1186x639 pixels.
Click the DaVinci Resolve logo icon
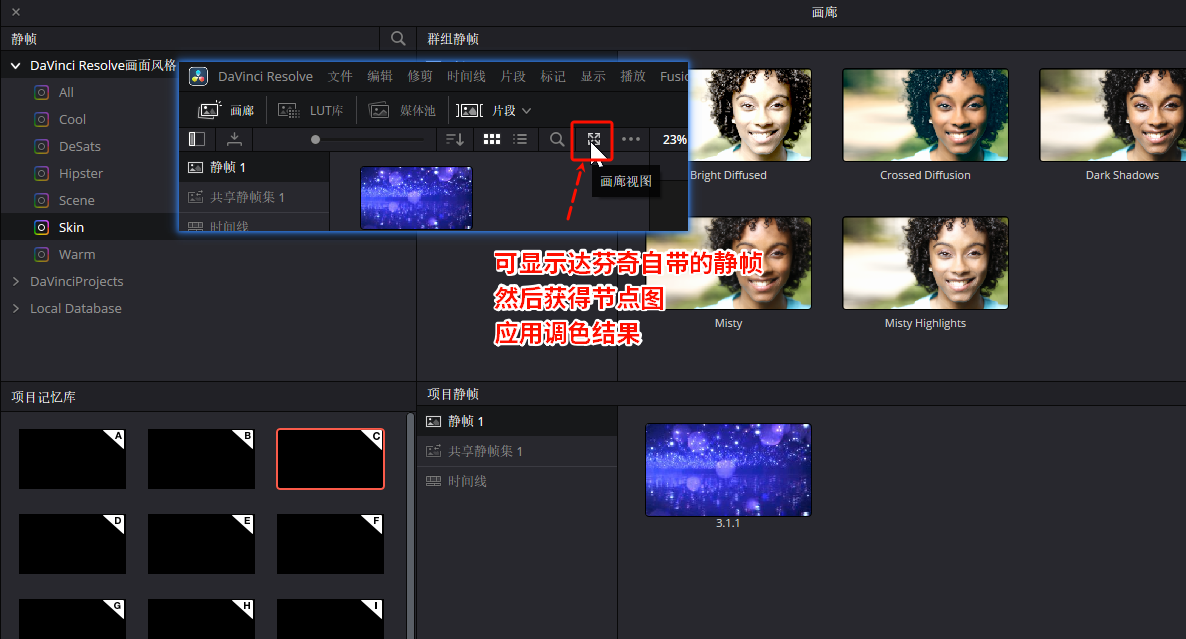(x=198, y=76)
